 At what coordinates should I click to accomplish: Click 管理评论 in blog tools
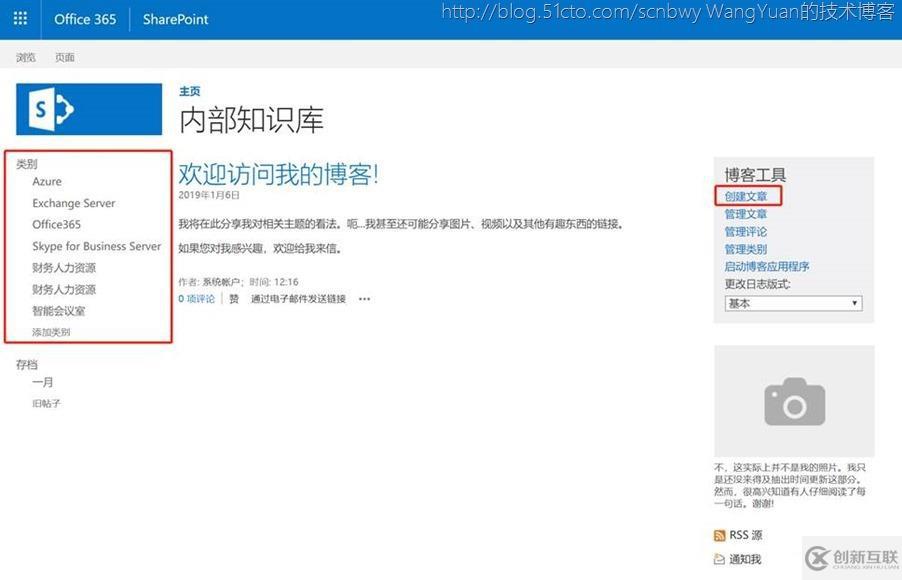tap(746, 232)
